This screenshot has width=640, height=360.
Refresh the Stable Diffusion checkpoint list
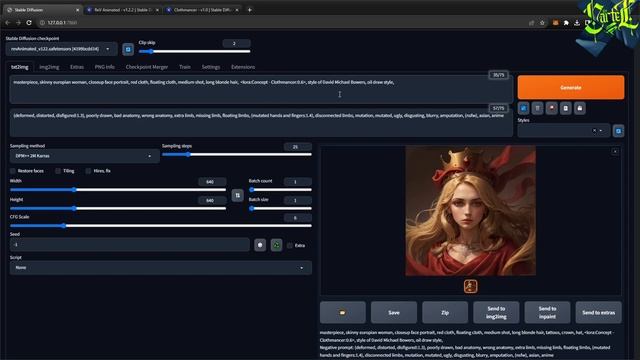[x=128, y=49]
